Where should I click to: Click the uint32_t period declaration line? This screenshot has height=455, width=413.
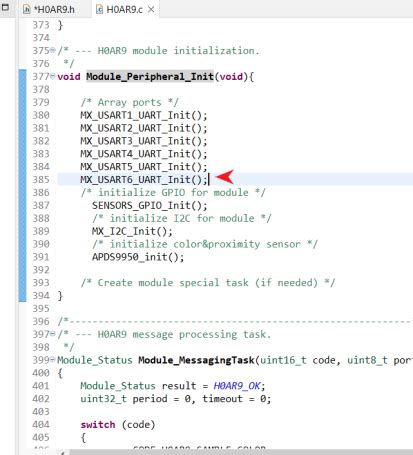176,399
